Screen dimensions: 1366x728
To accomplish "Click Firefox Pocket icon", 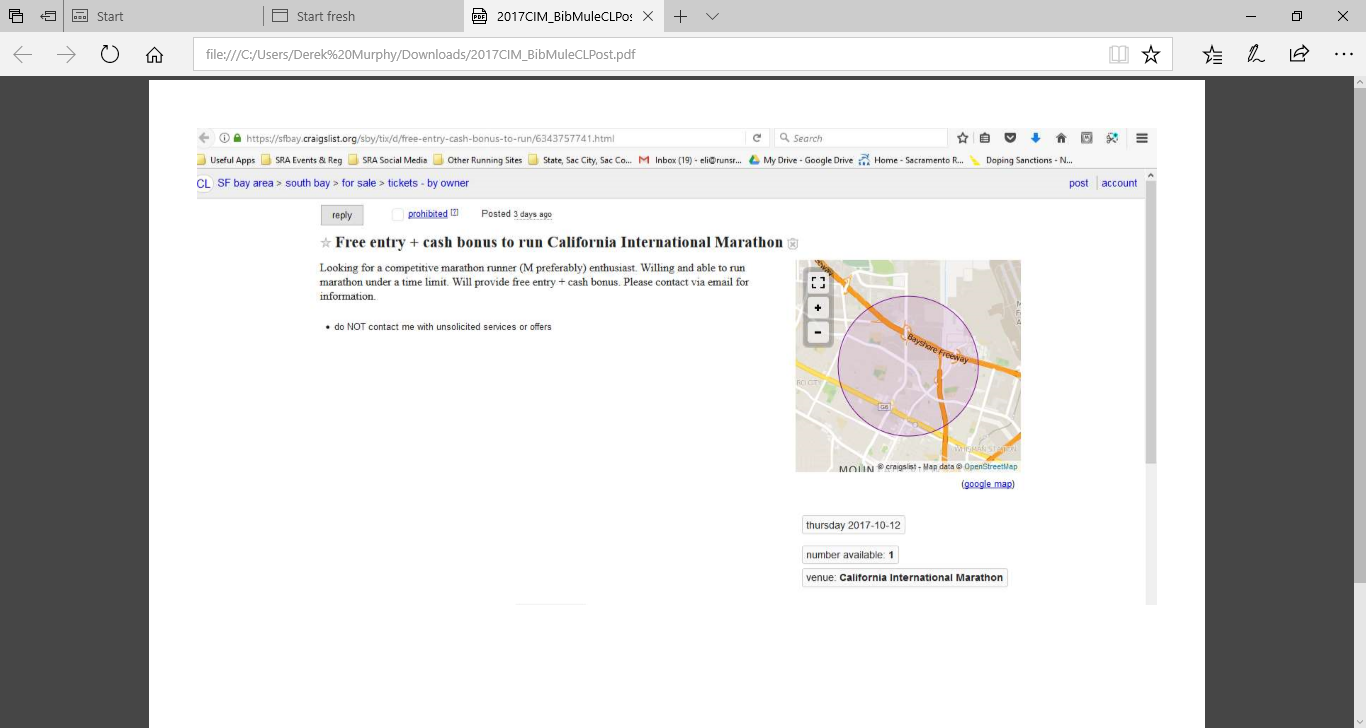I will (x=1010, y=138).
